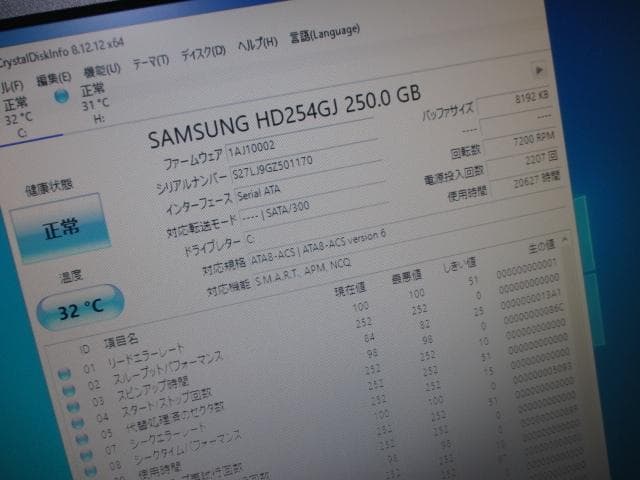Viewport: 640px width, 480px height.
Task: Select the C: drive status tab
Action: tap(16, 116)
